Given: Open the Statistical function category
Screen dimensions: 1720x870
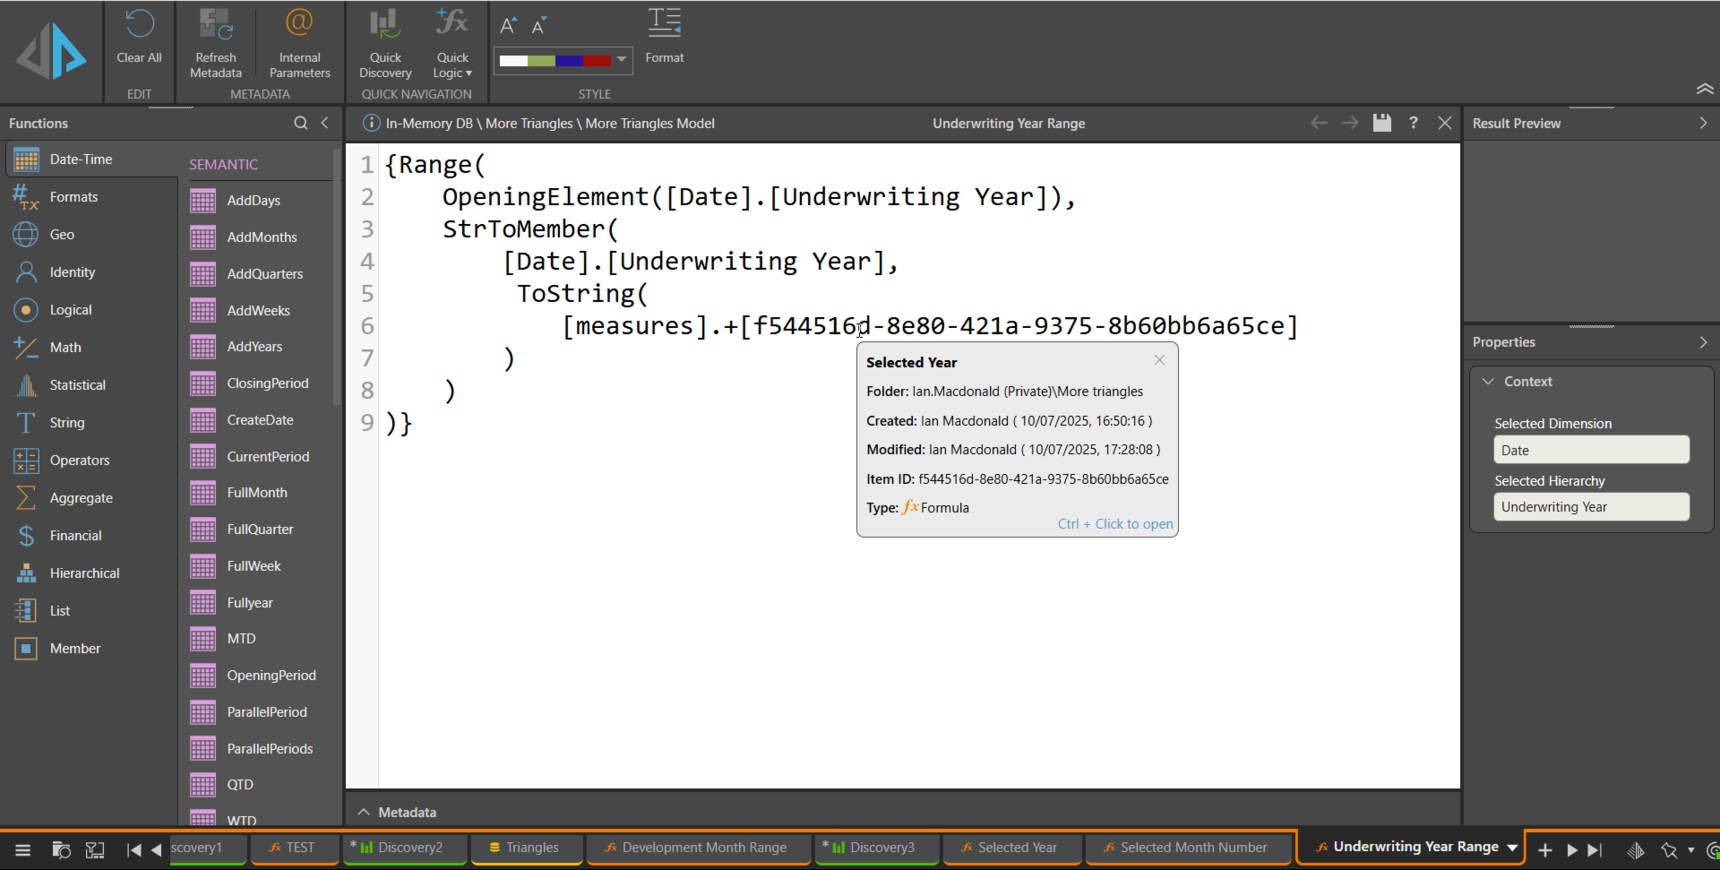Looking at the screenshot, I should [90, 385].
